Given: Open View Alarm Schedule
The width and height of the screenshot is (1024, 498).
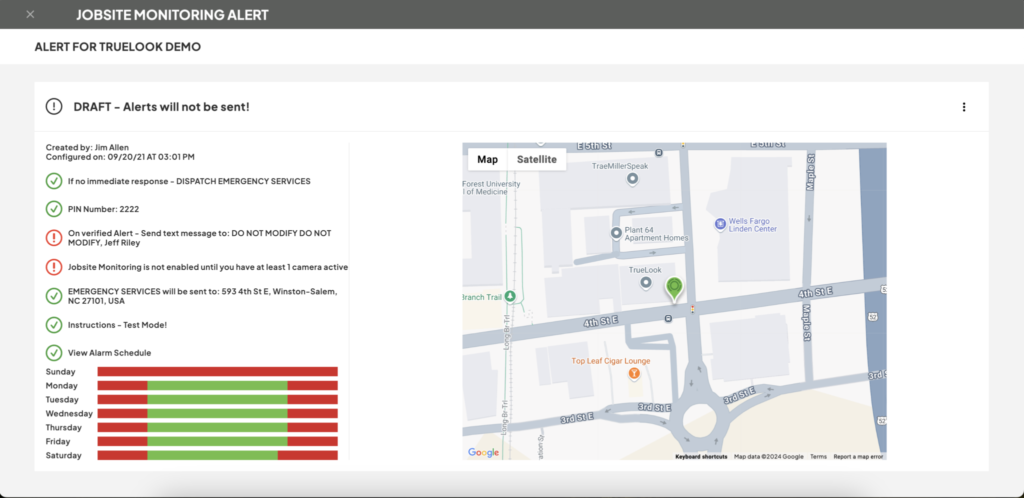Looking at the screenshot, I should coord(110,352).
